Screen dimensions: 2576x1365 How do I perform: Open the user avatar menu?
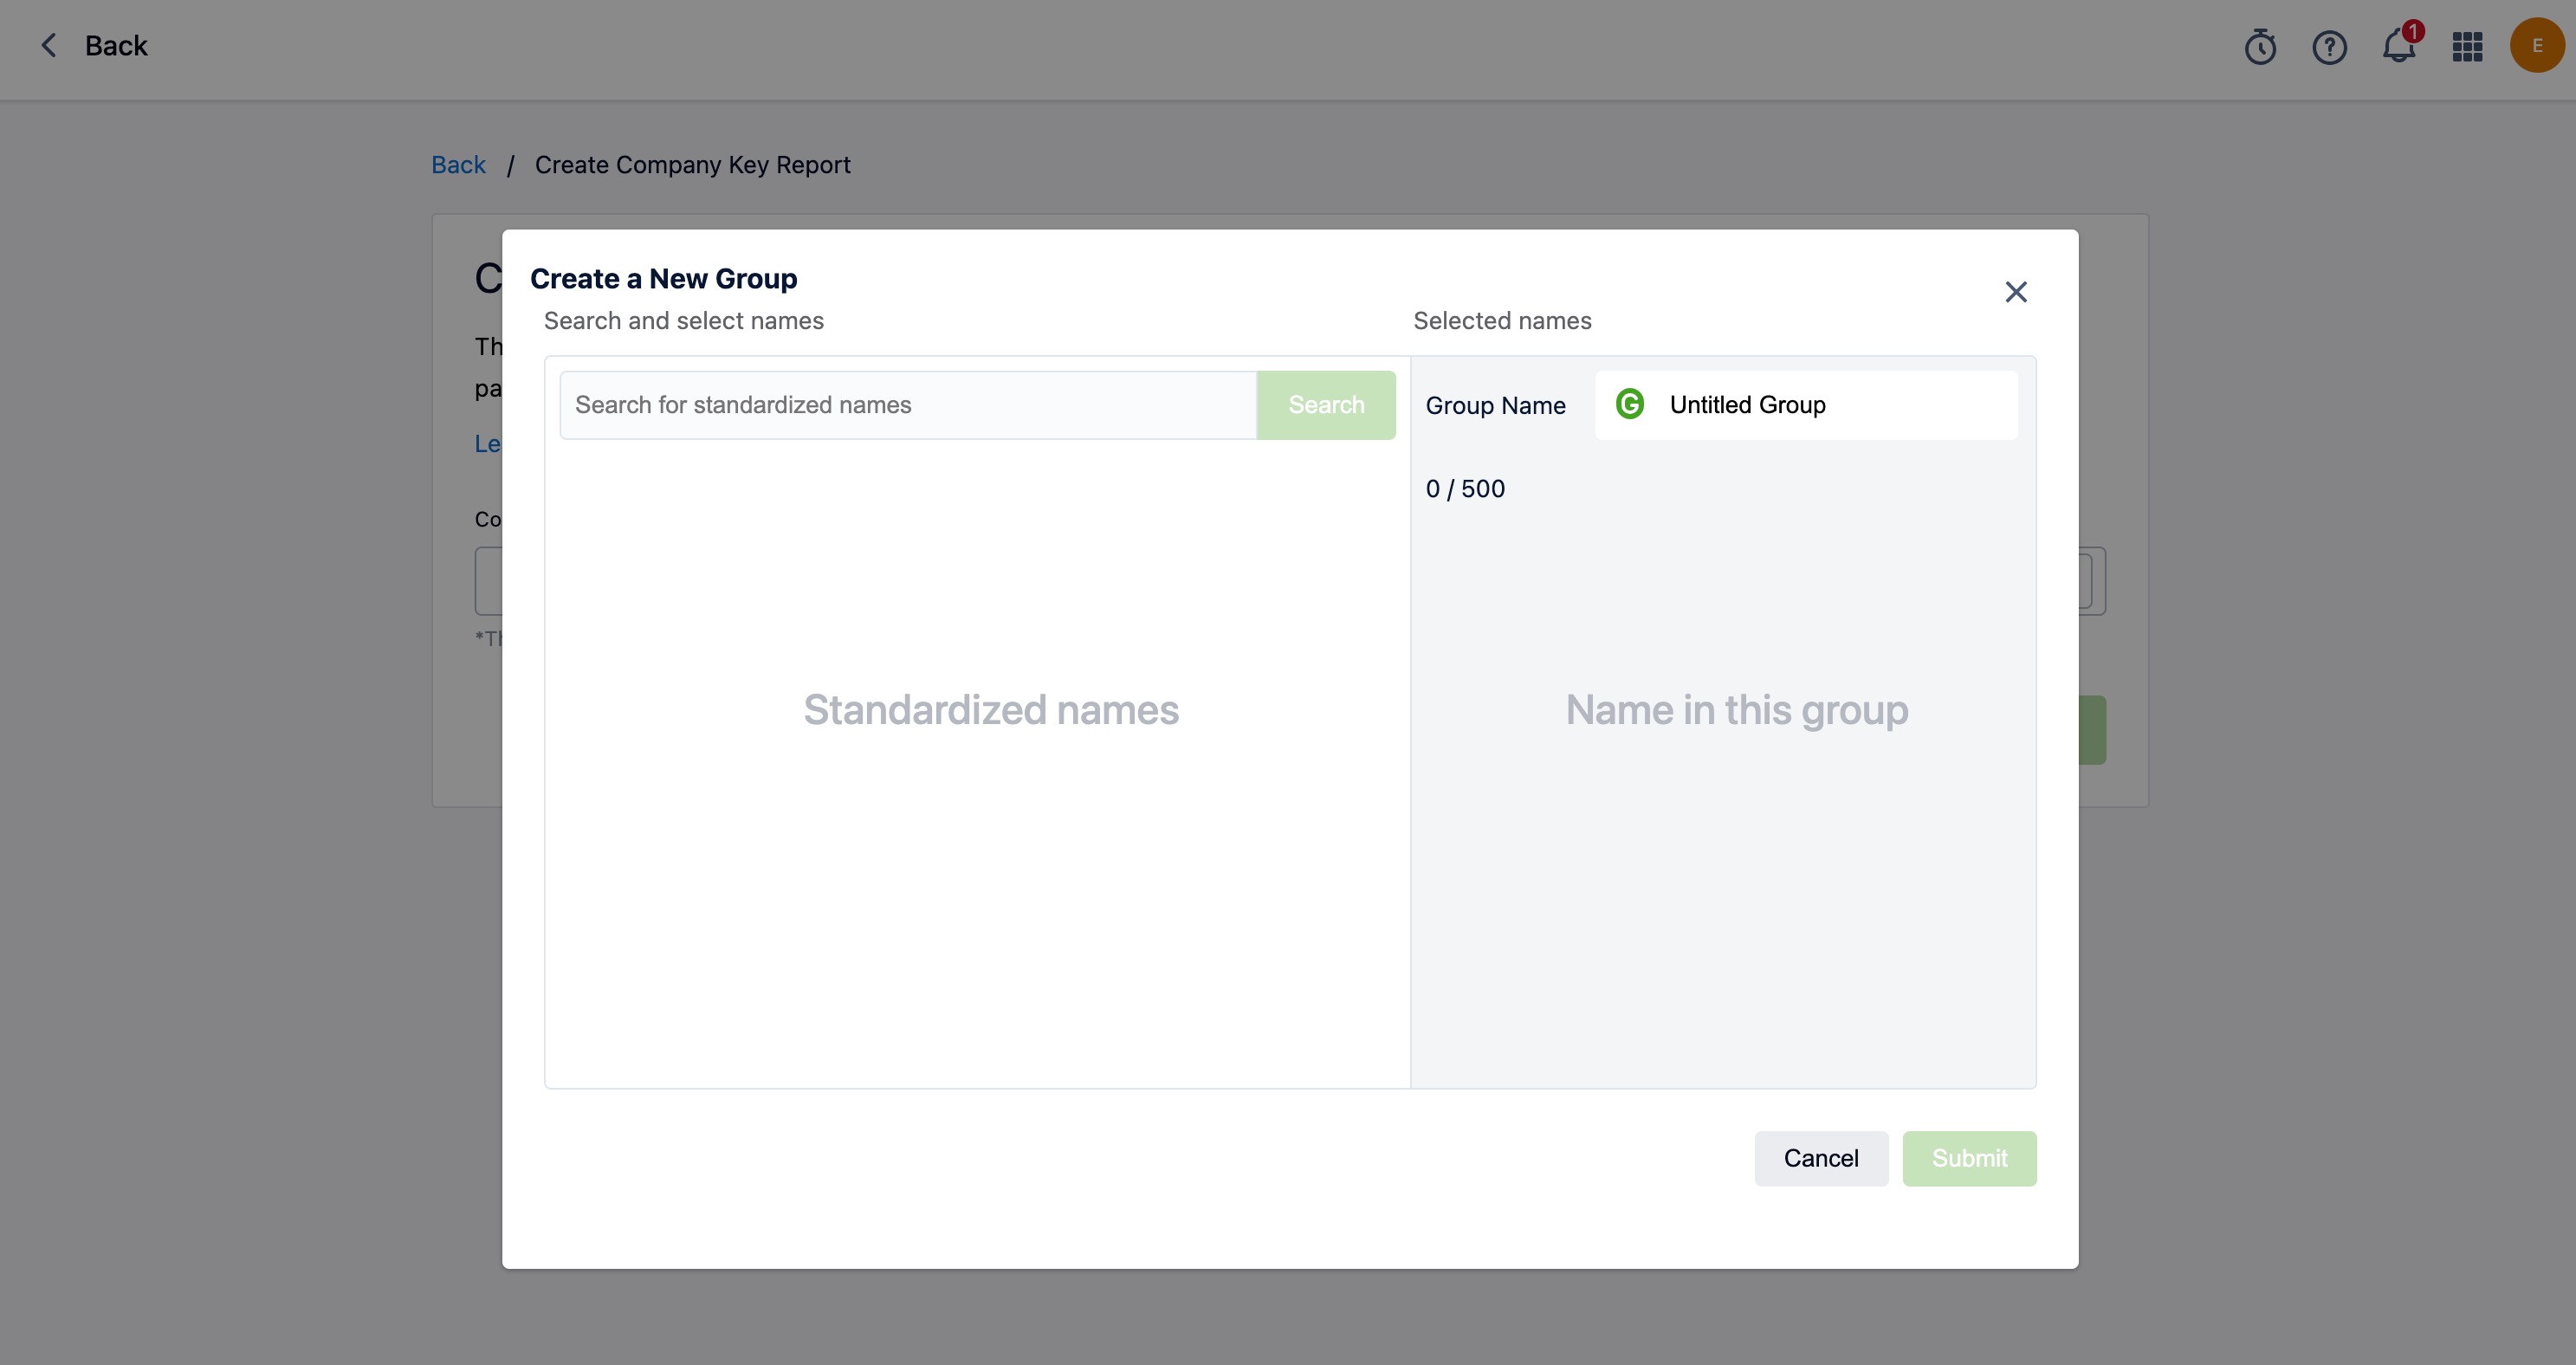point(2536,46)
